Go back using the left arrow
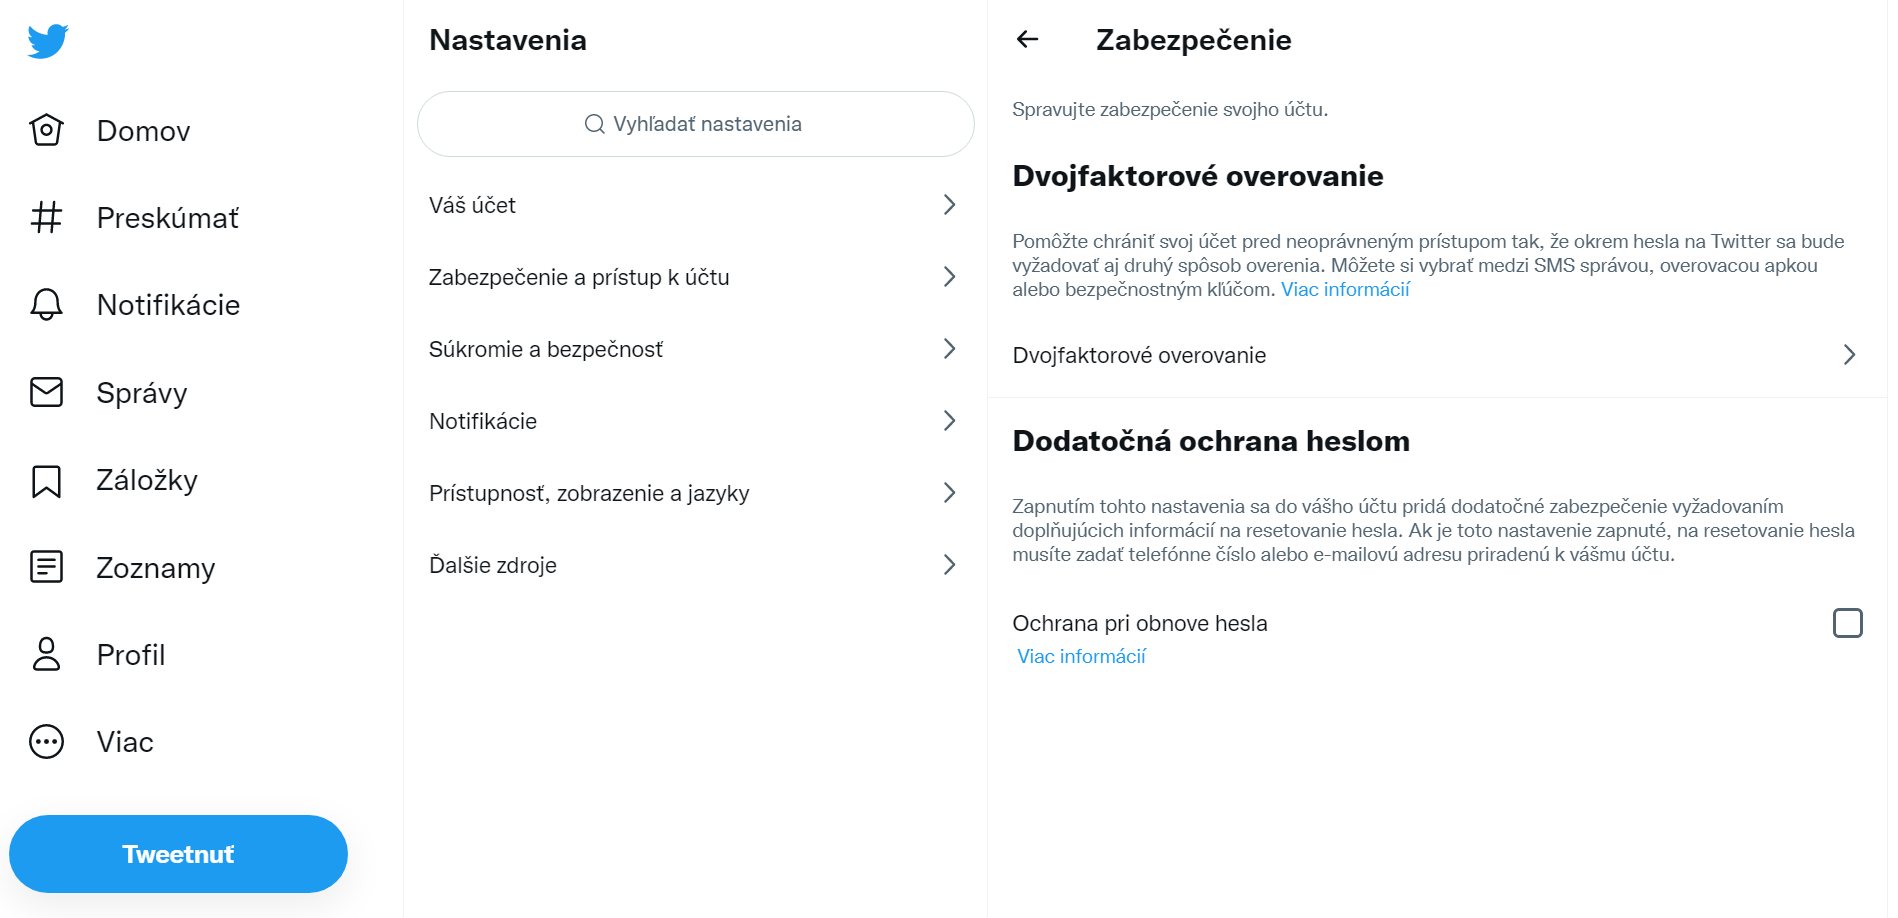This screenshot has width=1898, height=918. coord(1027,39)
